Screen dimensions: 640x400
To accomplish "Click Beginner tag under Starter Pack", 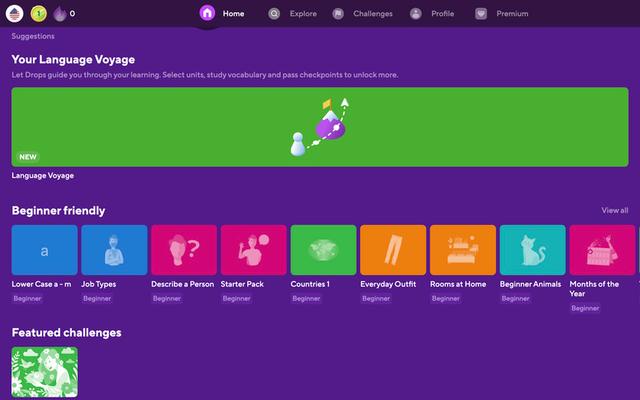I will pos(236,299).
